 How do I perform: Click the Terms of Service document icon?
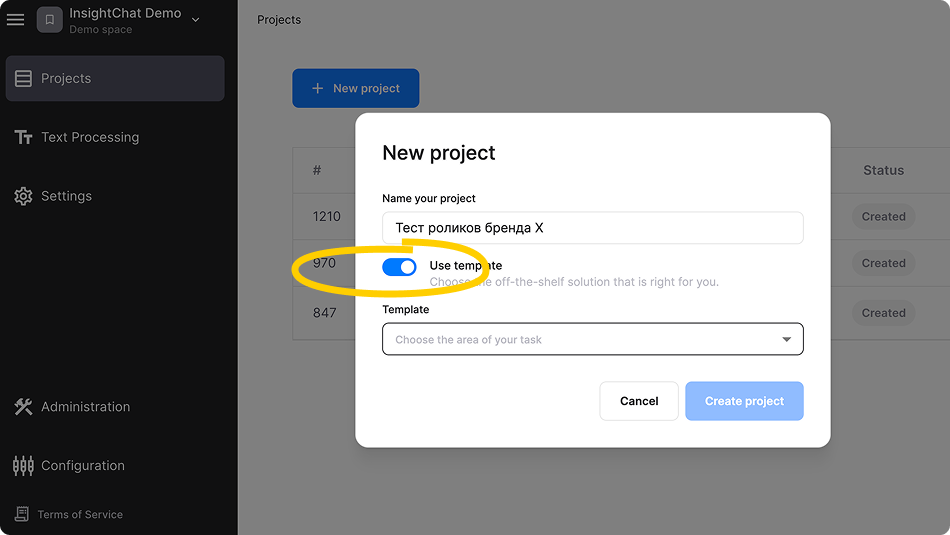[22, 514]
